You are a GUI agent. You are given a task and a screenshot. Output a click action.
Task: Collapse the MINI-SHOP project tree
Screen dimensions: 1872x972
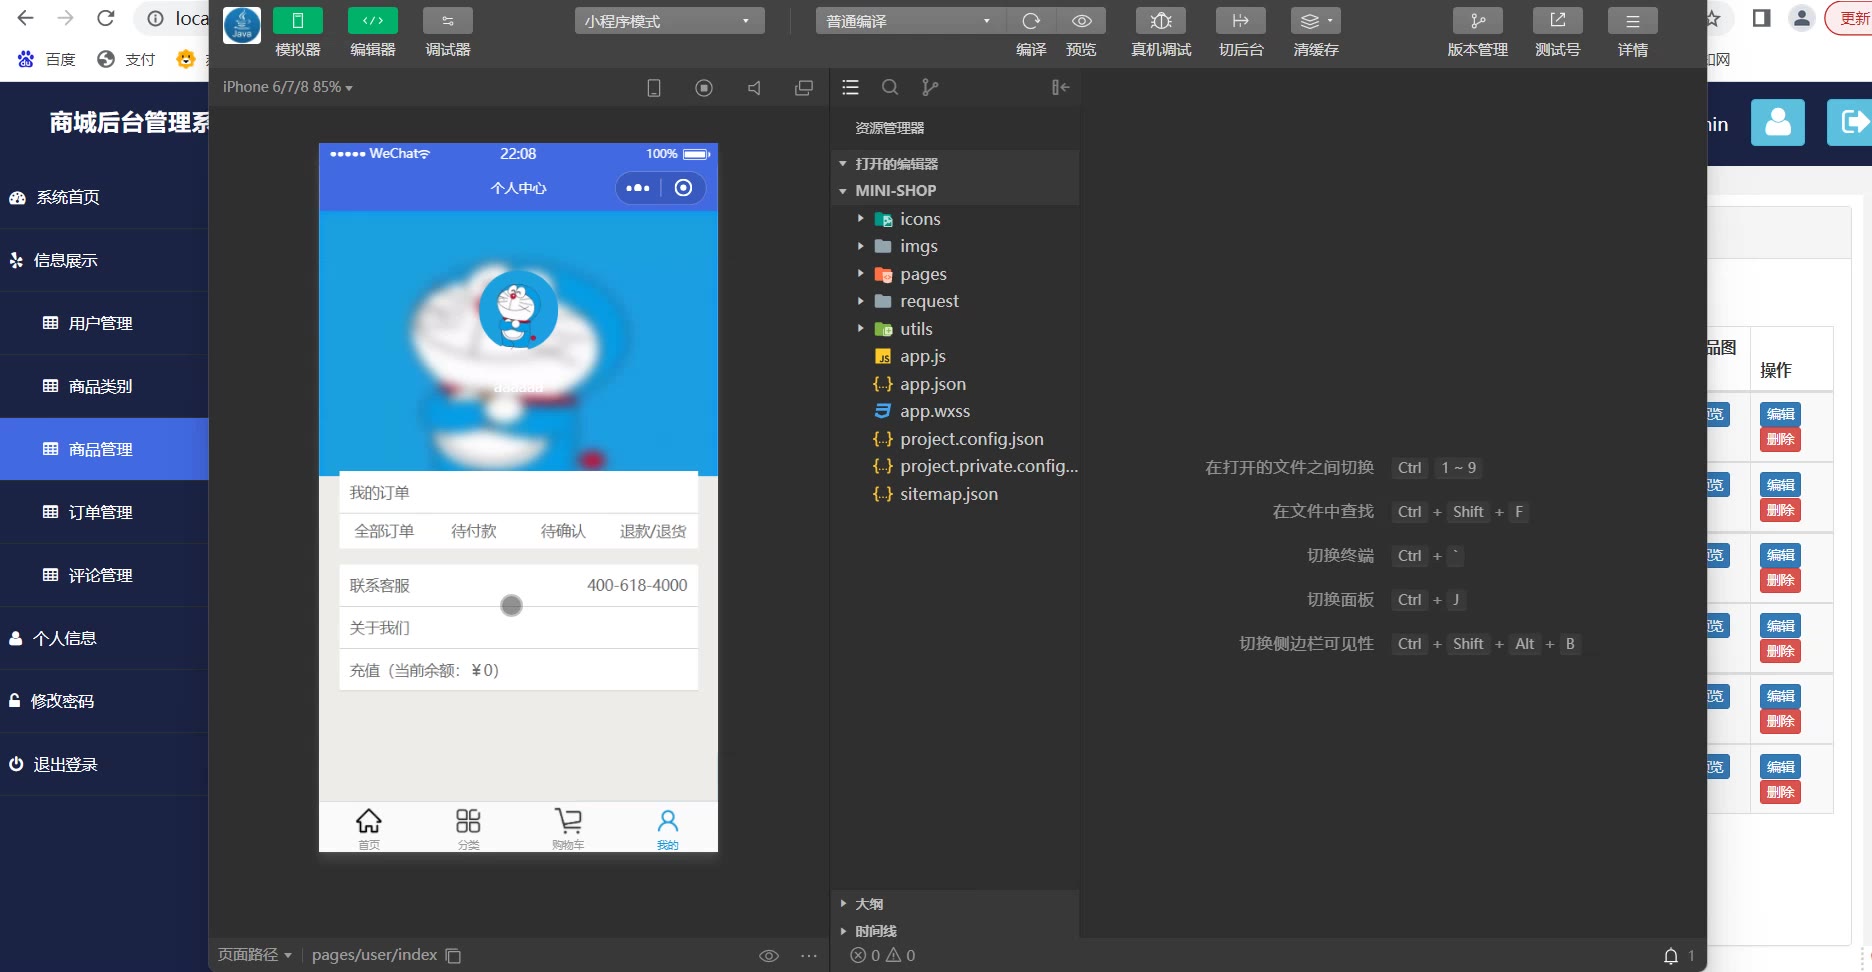pyautogui.click(x=955, y=190)
